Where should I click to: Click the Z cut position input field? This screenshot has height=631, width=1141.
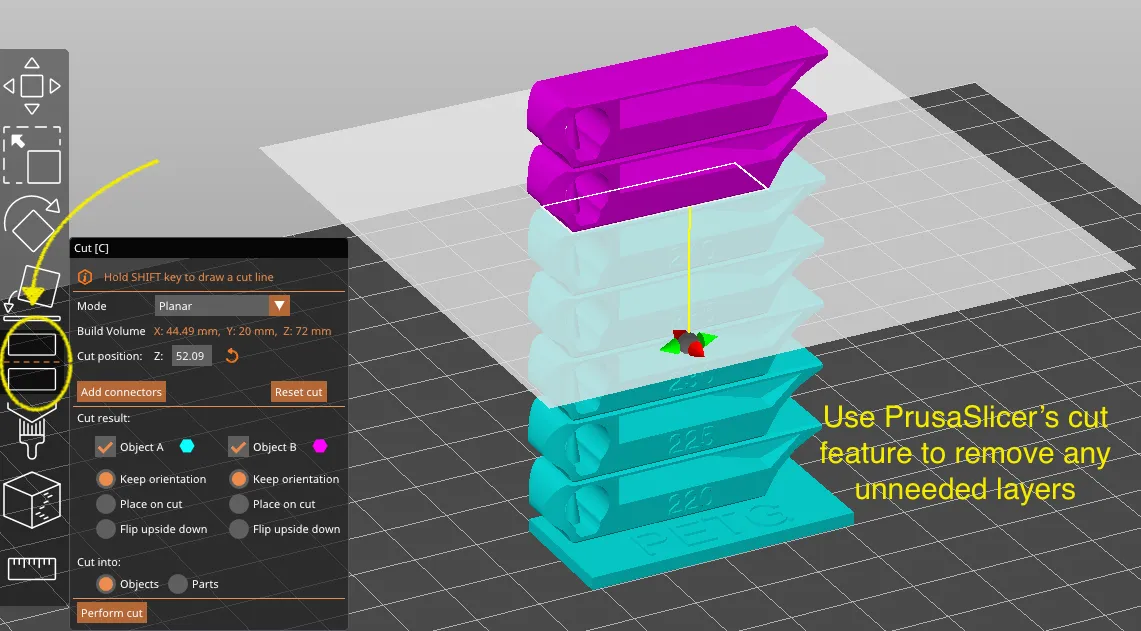(x=190, y=355)
